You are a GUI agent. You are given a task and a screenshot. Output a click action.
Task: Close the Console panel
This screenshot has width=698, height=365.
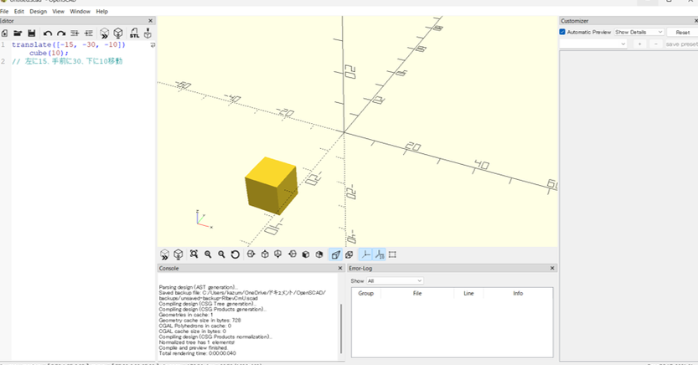(340, 268)
